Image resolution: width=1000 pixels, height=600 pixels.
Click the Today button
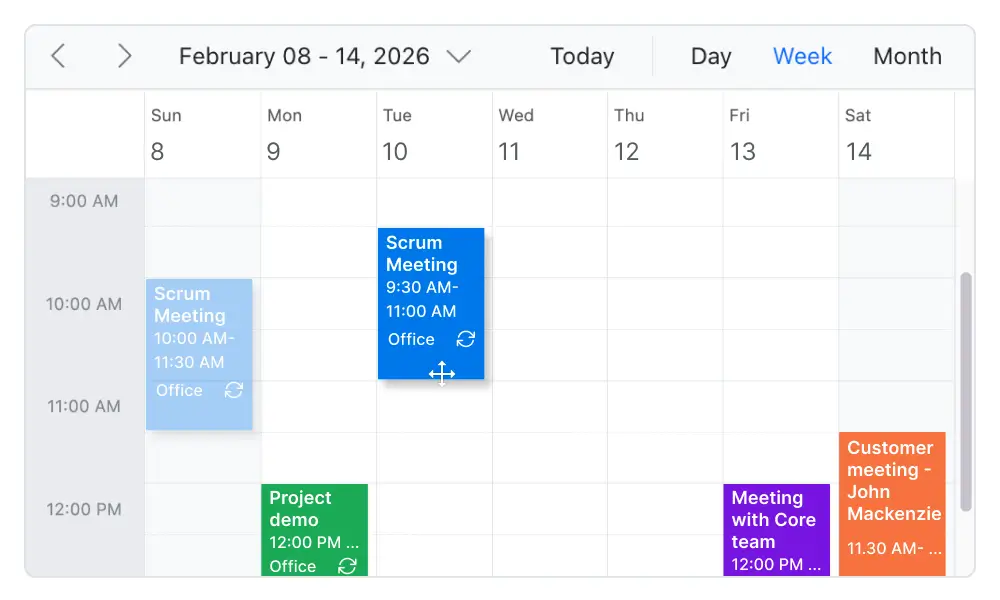coord(583,57)
